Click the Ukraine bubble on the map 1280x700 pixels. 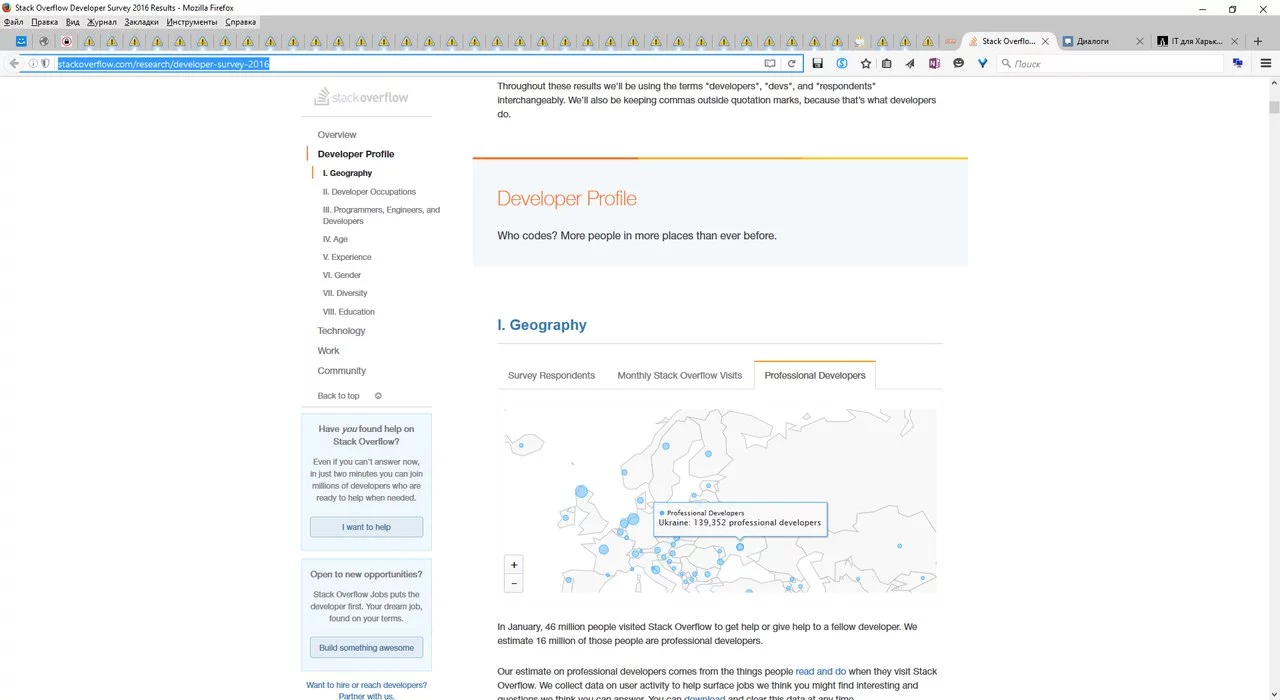tap(740, 547)
